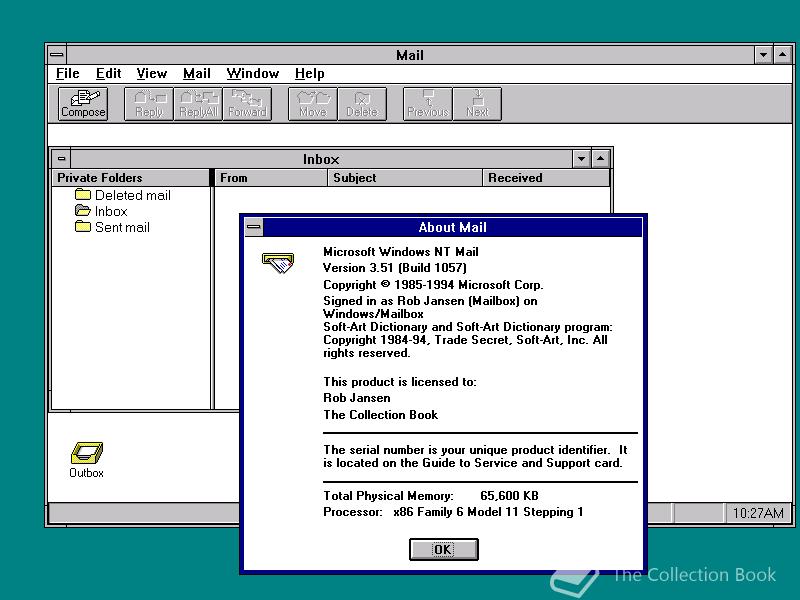The image size is (800, 600).
Task: Open the View menu
Action: 152,73
